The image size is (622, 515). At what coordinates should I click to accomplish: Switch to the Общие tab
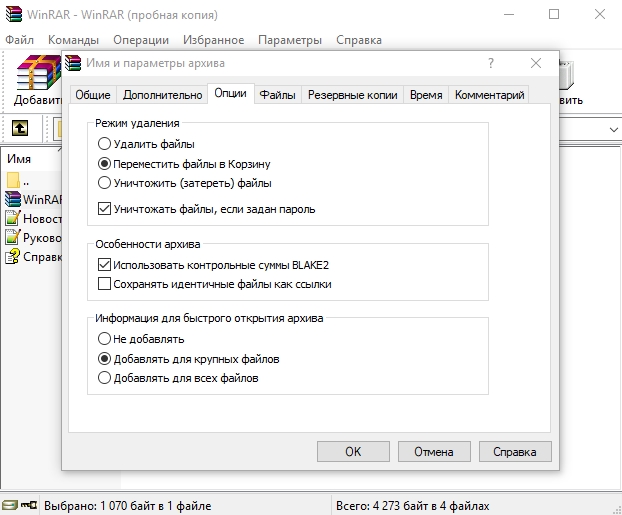(93, 95)
